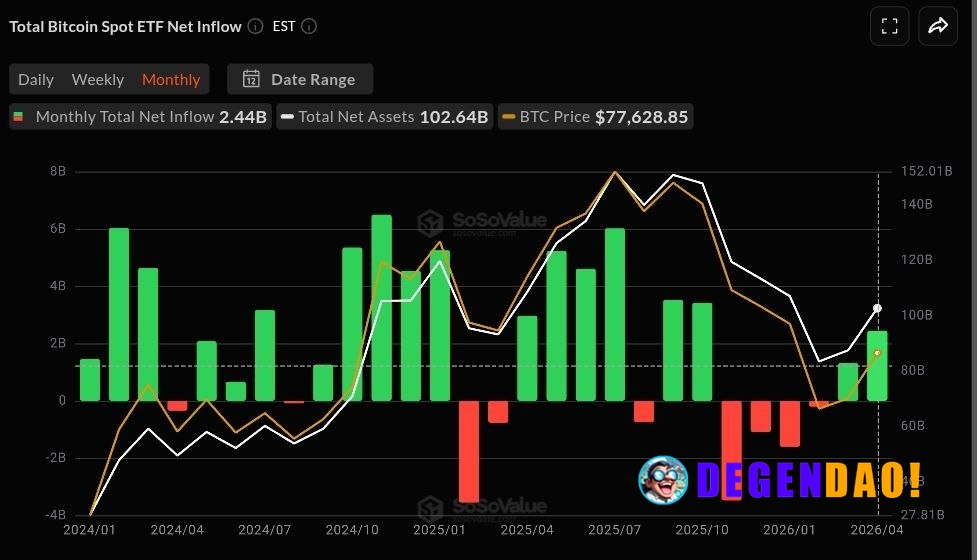Click the 152.01B right axis label
The width and height of the screenshot is (977, 560).
[927, 171]
